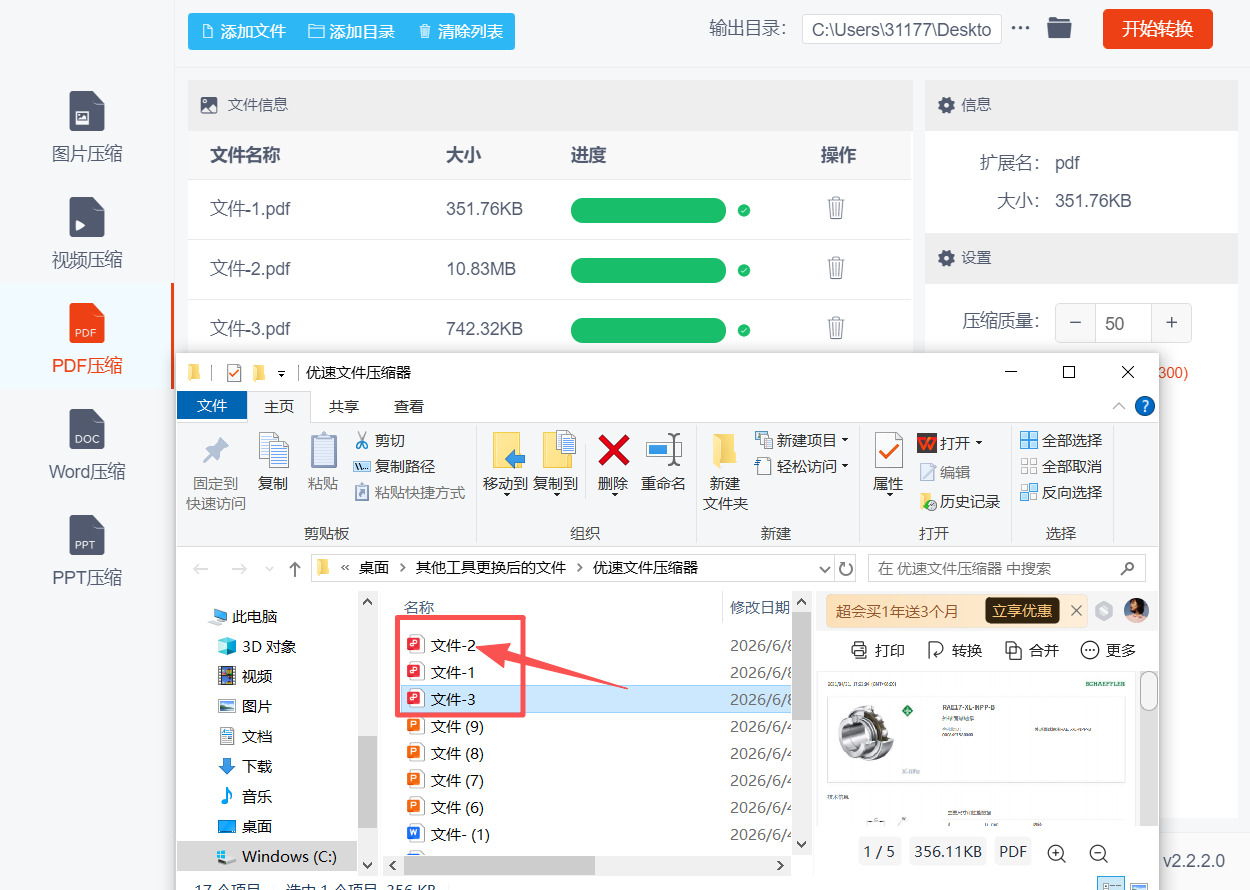
Task: Click the progress bar of 文件-1.pdf
Action: (x=648, y=210)
